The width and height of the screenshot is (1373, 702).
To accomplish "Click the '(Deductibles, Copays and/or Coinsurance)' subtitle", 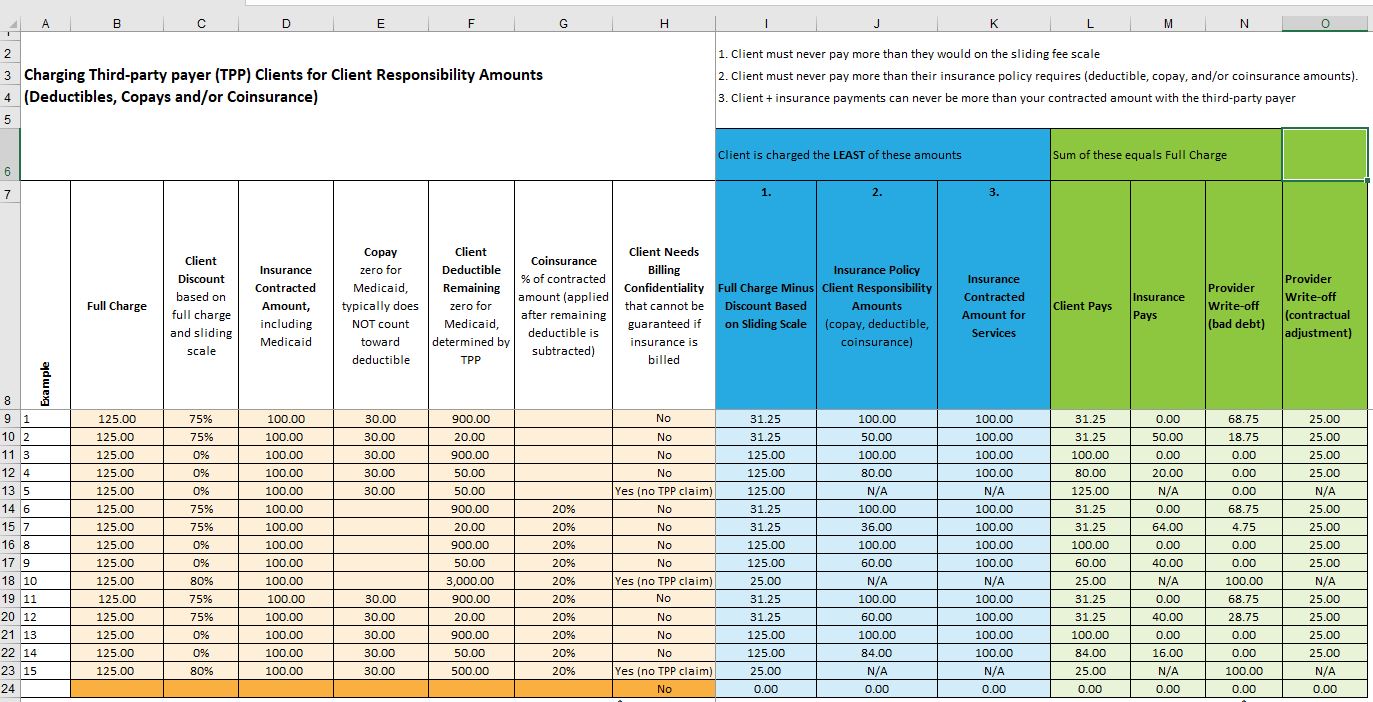I will 170,97.
